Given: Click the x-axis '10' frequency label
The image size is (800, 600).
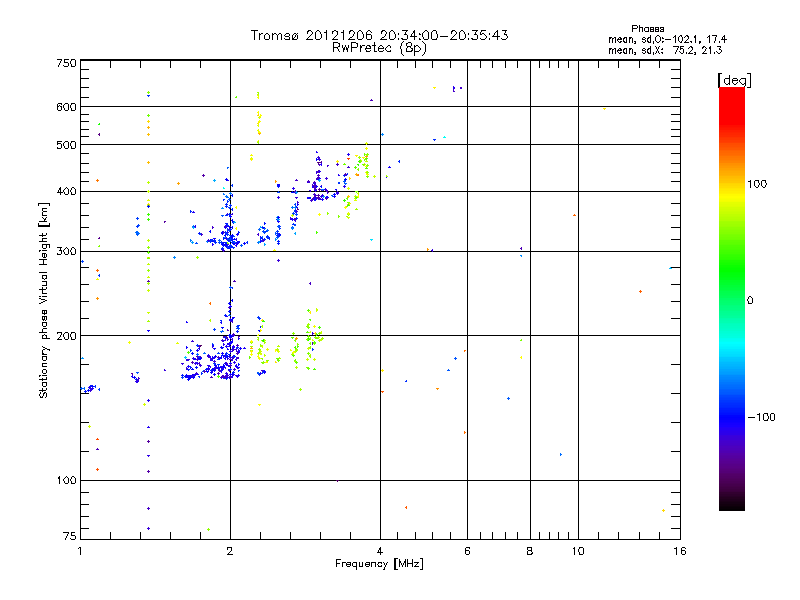Looking at the screenshot, I should click(578, 551).
